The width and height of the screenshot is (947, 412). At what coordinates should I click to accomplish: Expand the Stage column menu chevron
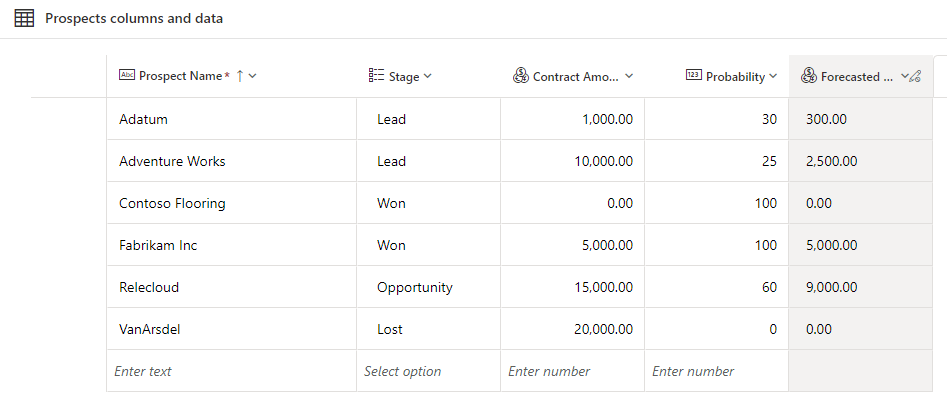coord(428,76)
